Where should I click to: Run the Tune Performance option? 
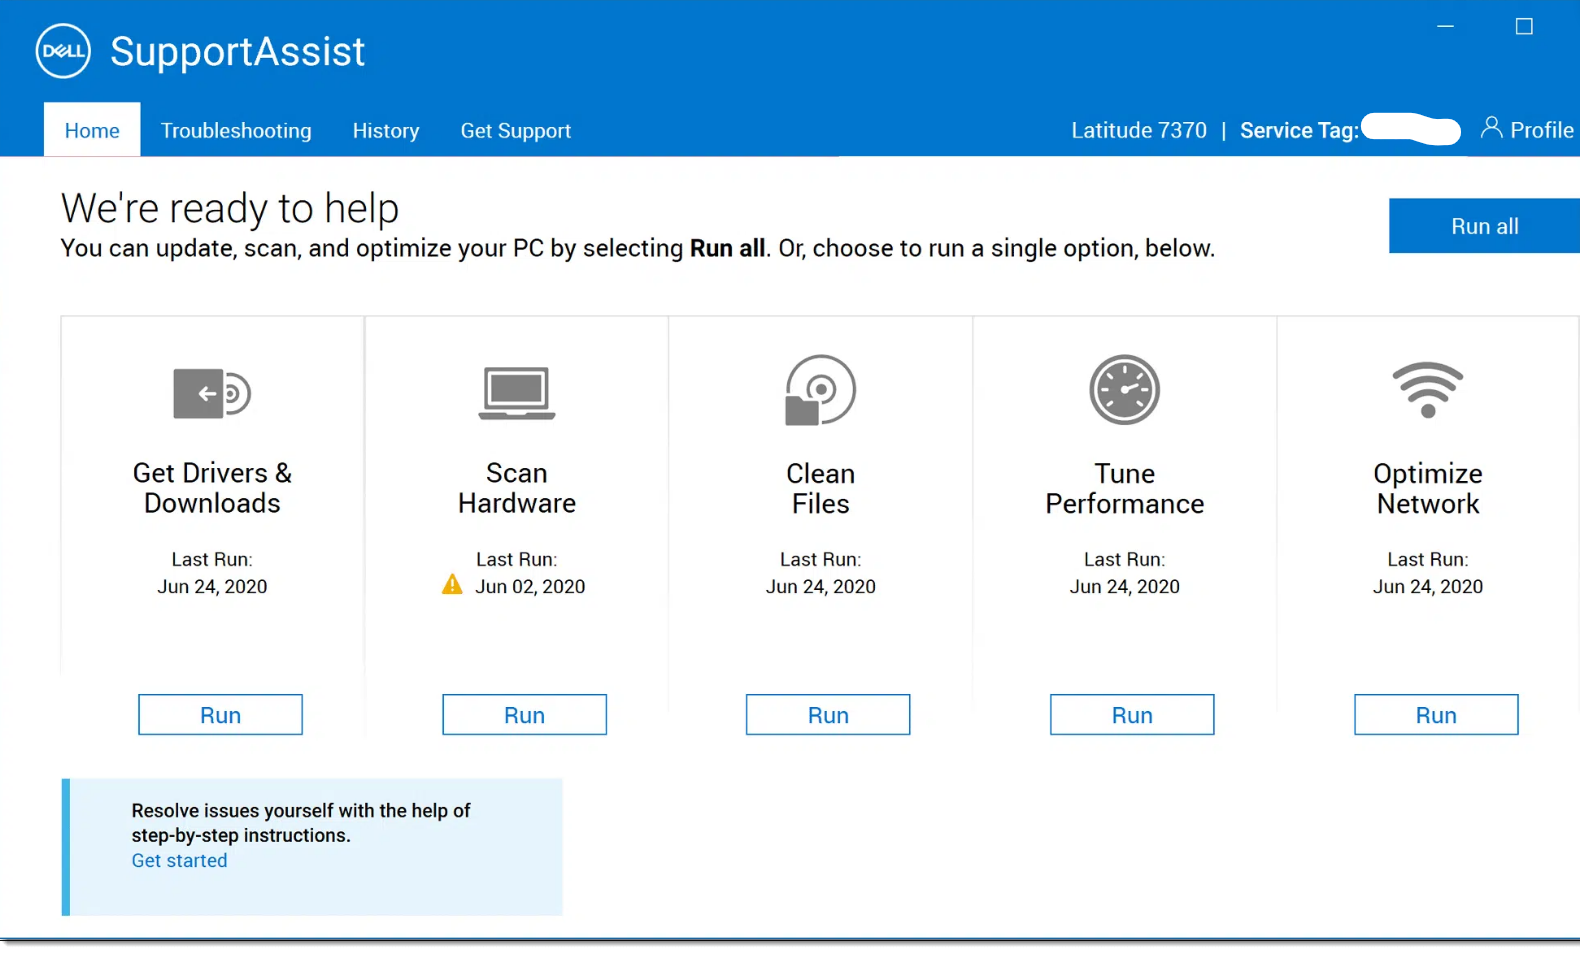point(1132,715)
